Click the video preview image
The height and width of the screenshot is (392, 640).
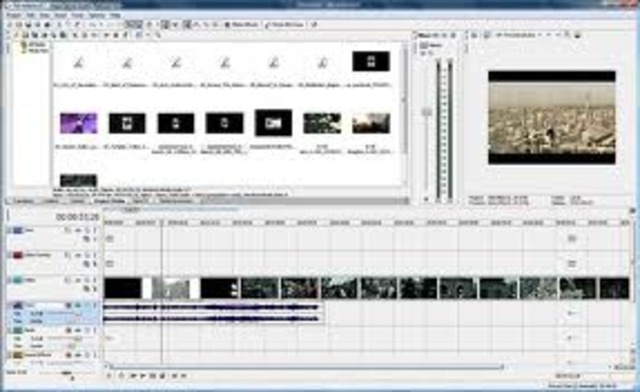(552, 118)
